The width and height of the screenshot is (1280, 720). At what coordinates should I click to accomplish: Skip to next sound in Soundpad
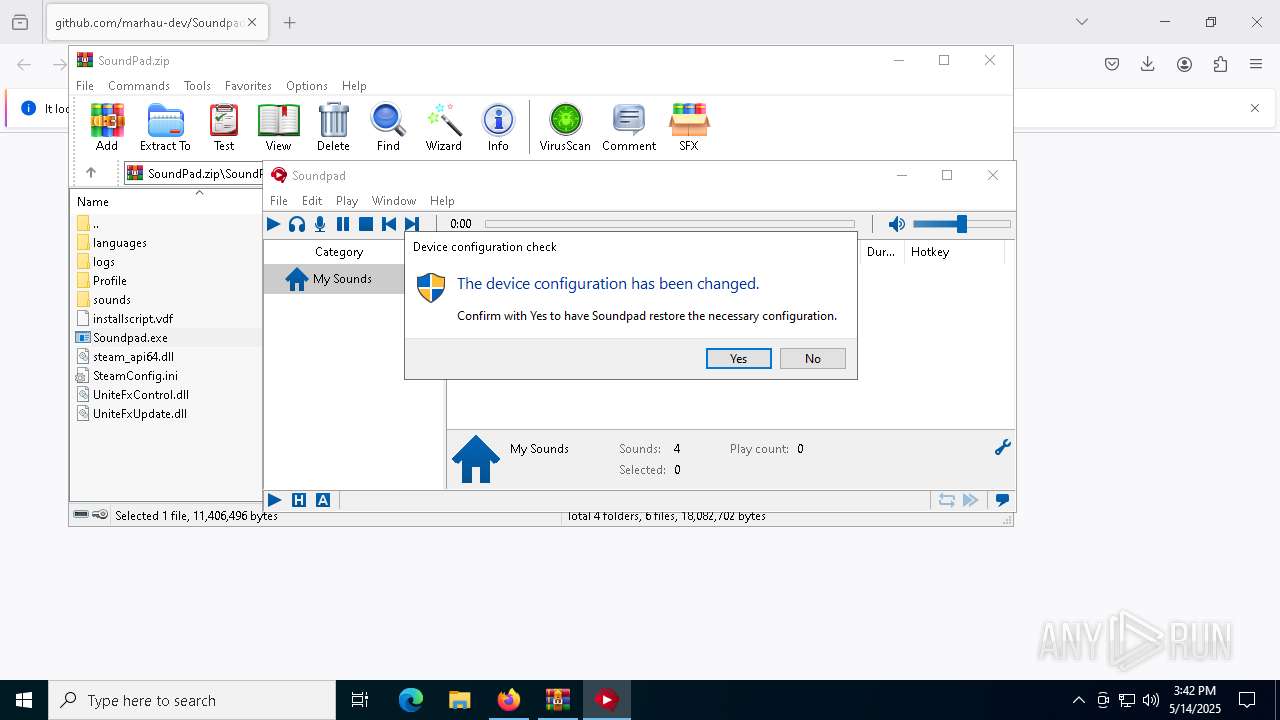coord(412,224)
